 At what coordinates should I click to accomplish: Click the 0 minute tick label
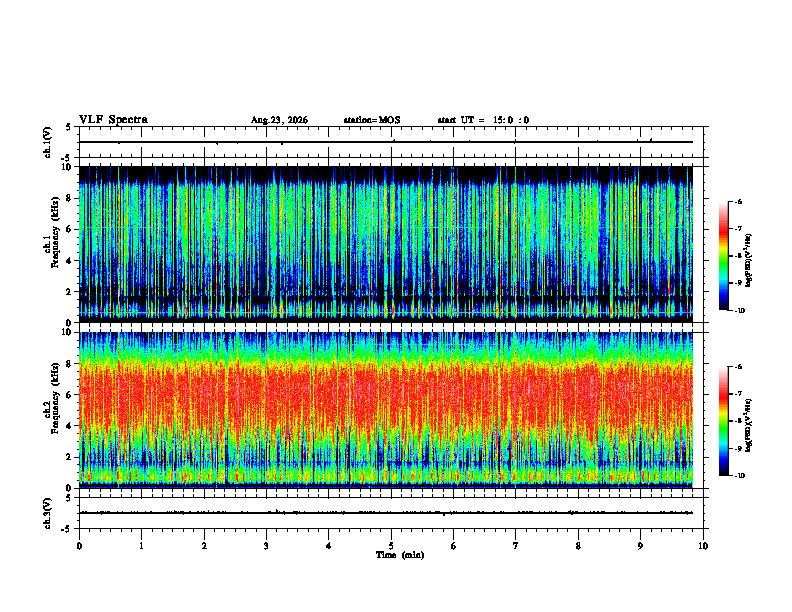79,546
